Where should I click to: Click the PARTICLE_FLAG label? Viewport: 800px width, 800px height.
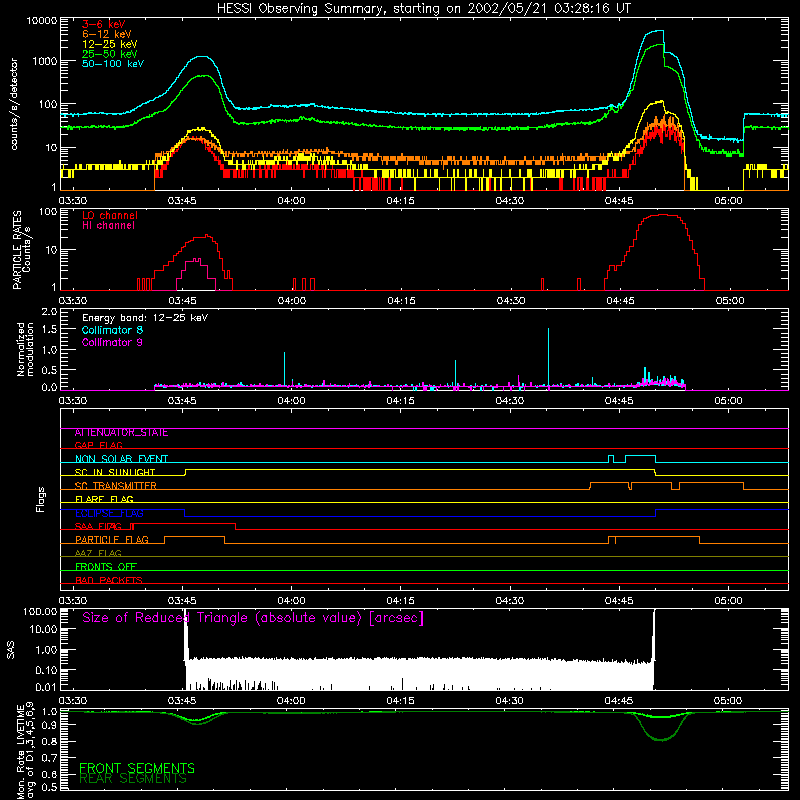coord(112,540)
